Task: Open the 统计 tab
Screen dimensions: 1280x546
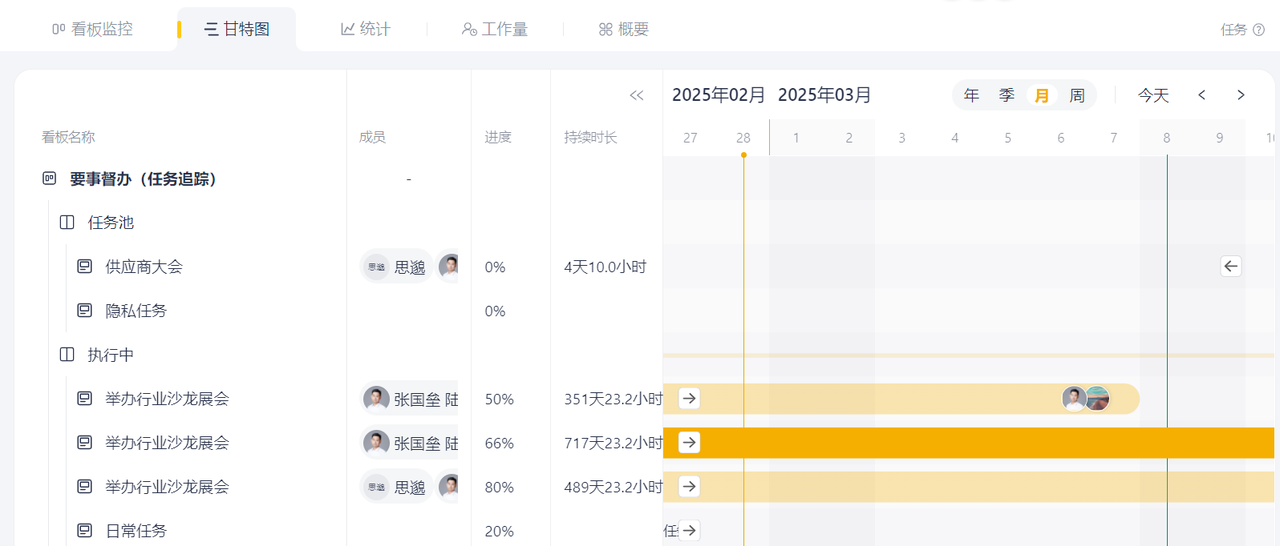Action: (x=365, y=29)
